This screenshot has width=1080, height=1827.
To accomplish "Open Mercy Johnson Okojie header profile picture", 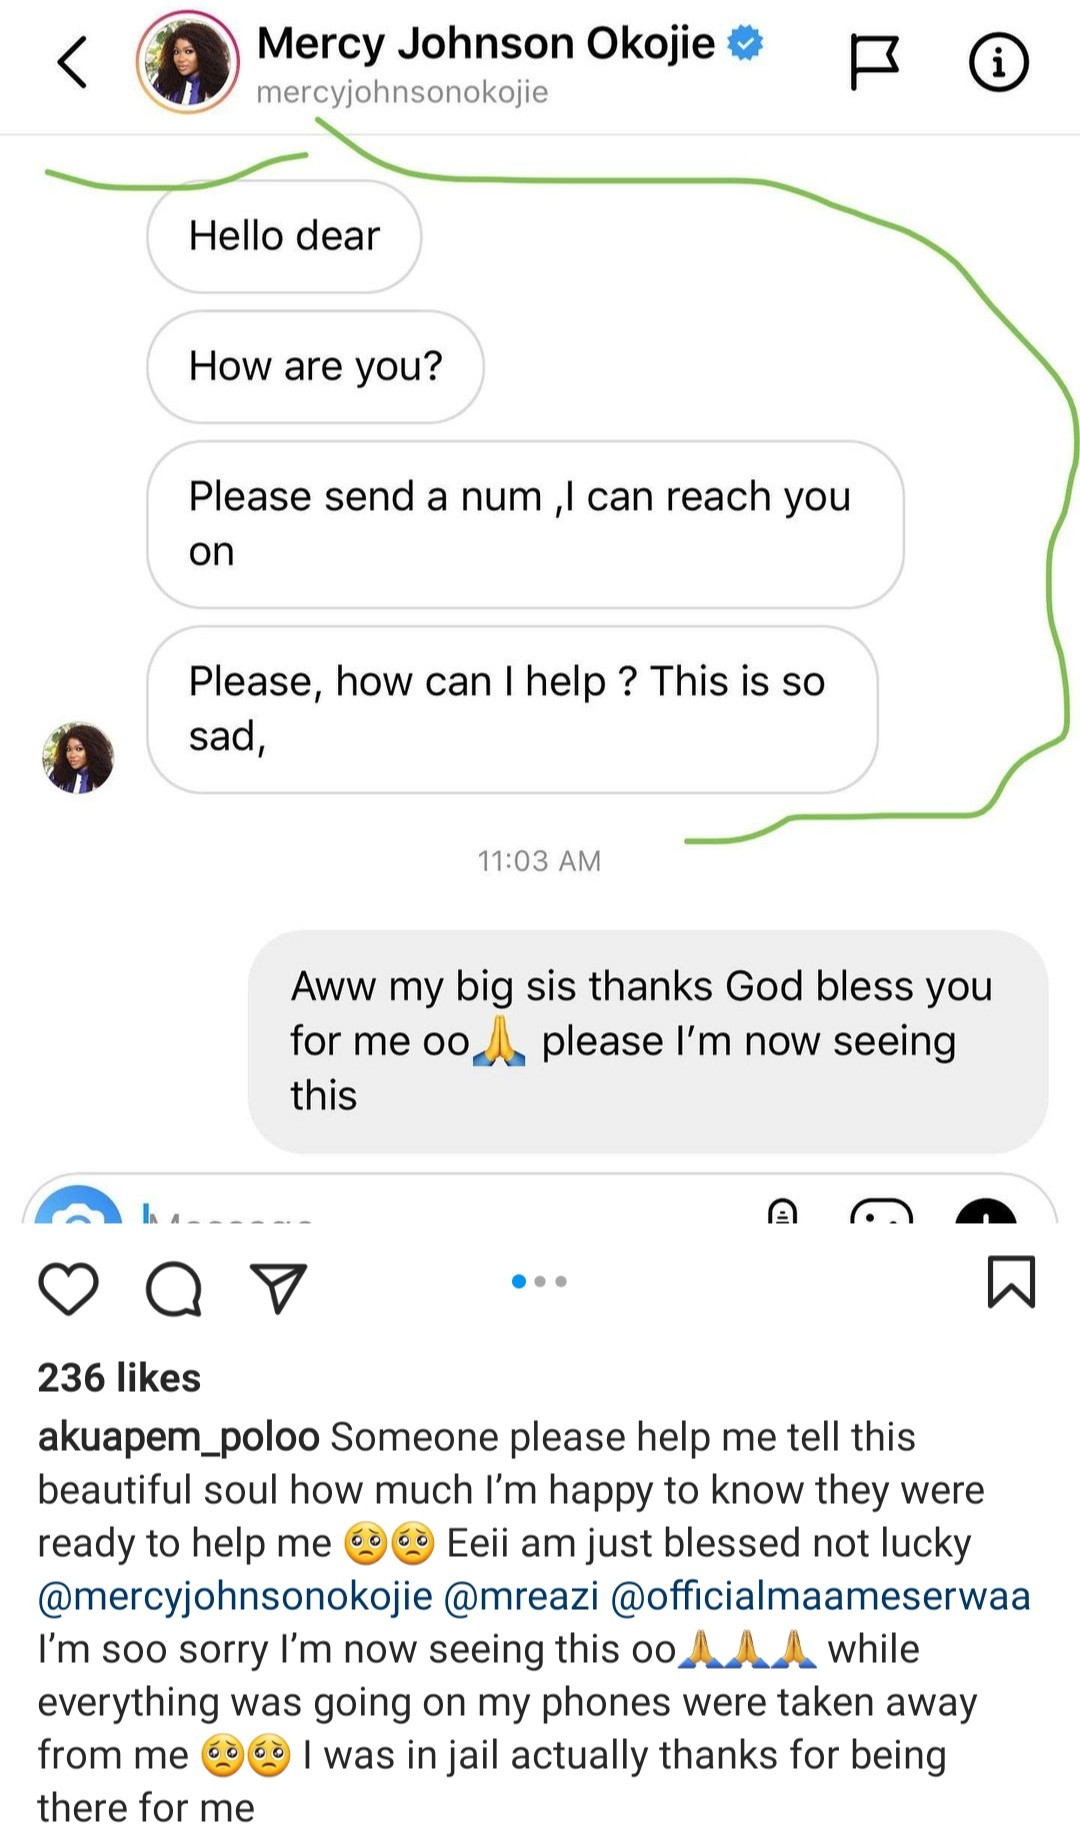I will click(x=188, y=62).
